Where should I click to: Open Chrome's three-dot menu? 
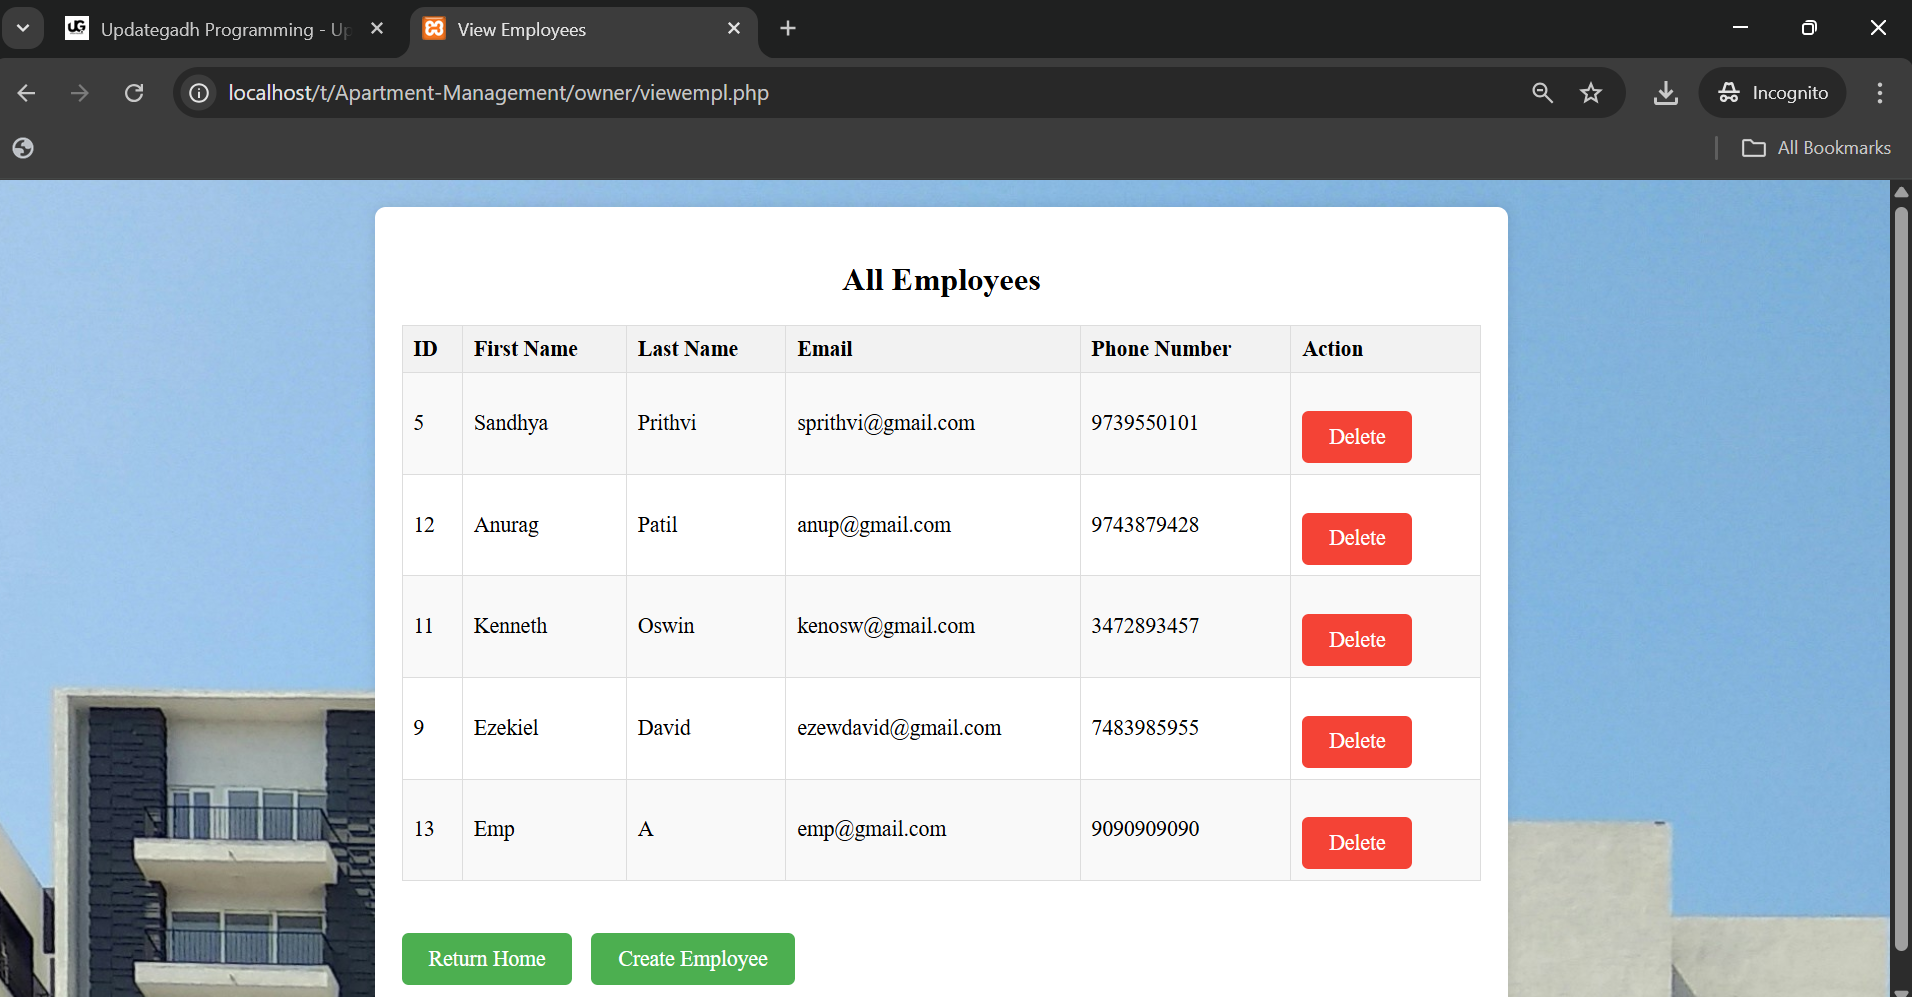[1879, 93]
